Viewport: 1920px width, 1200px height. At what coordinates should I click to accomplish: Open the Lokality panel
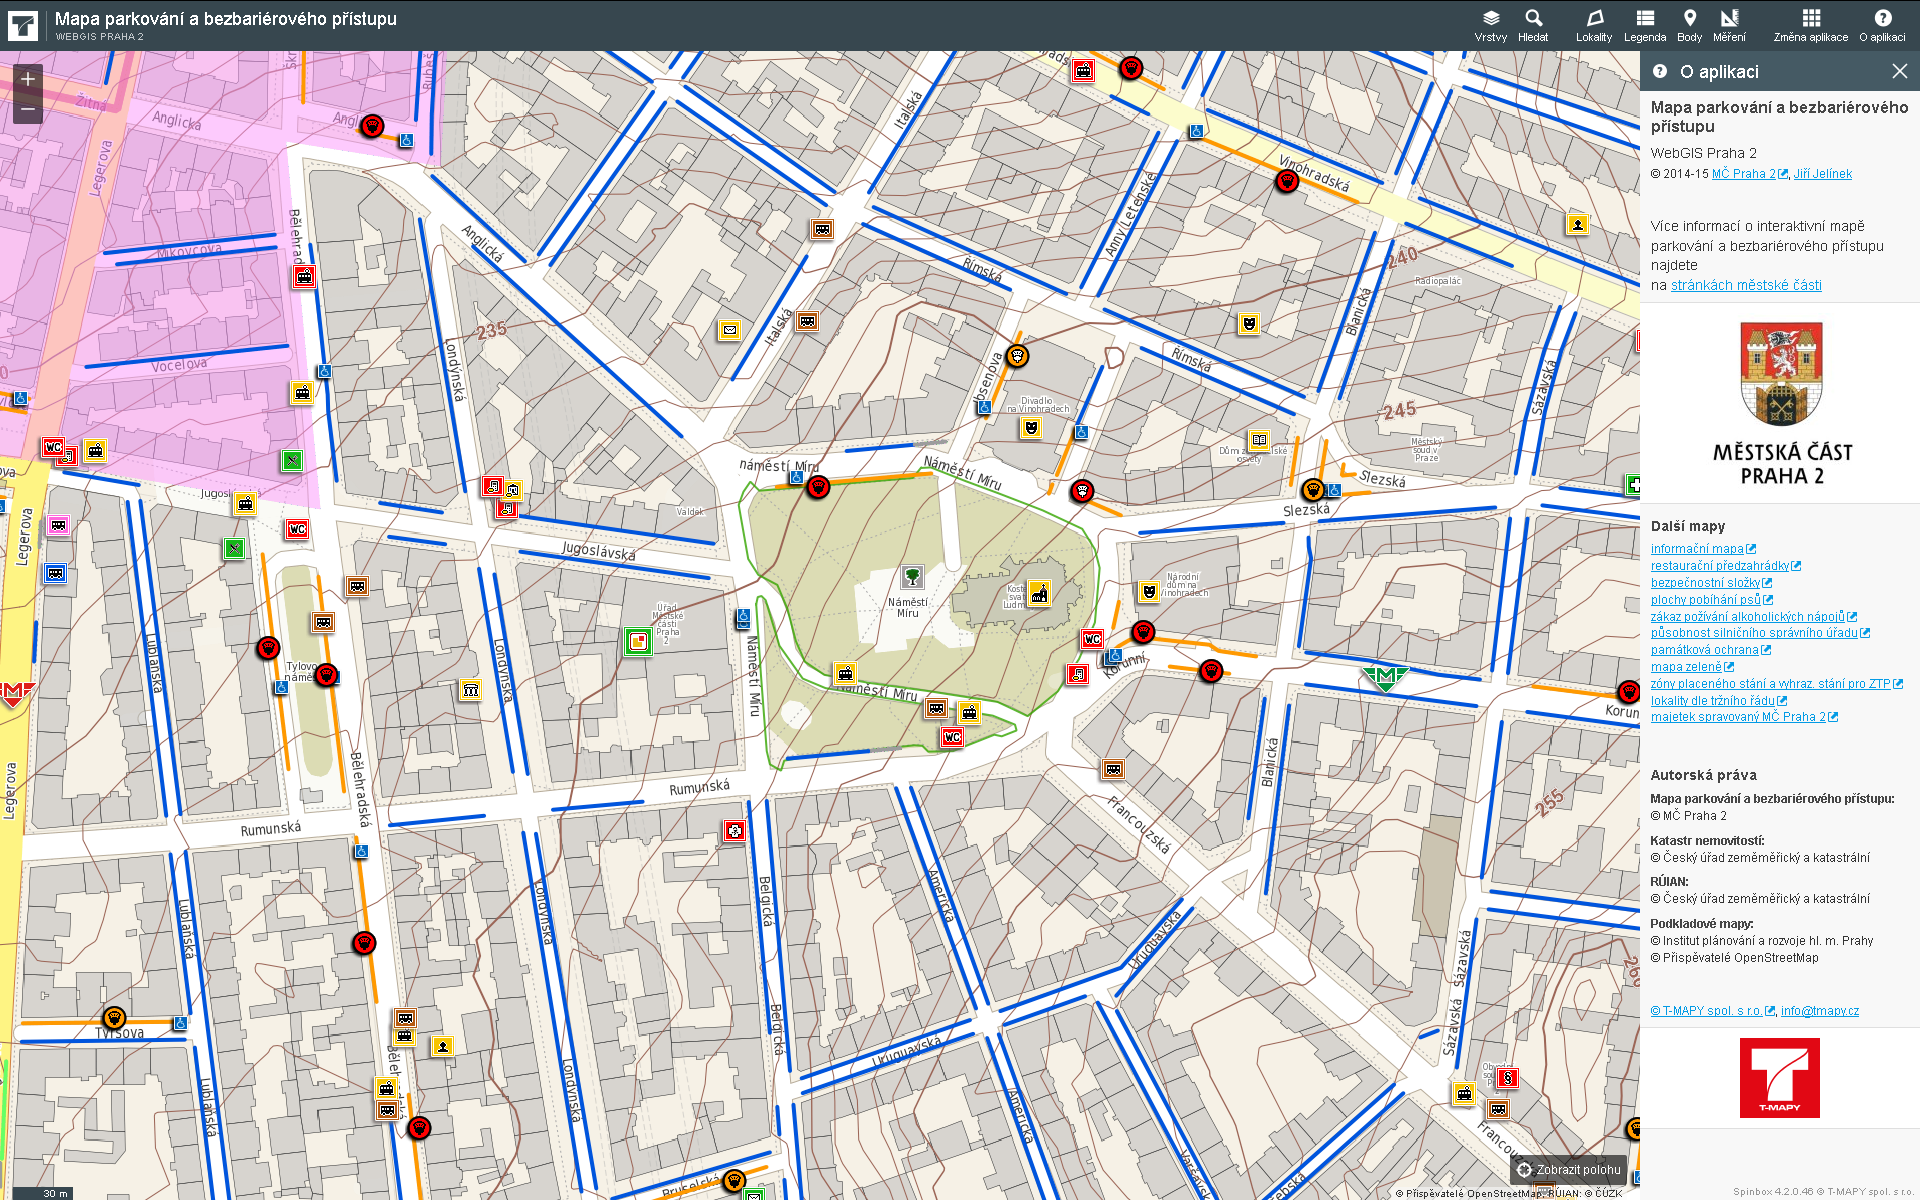1594,26
